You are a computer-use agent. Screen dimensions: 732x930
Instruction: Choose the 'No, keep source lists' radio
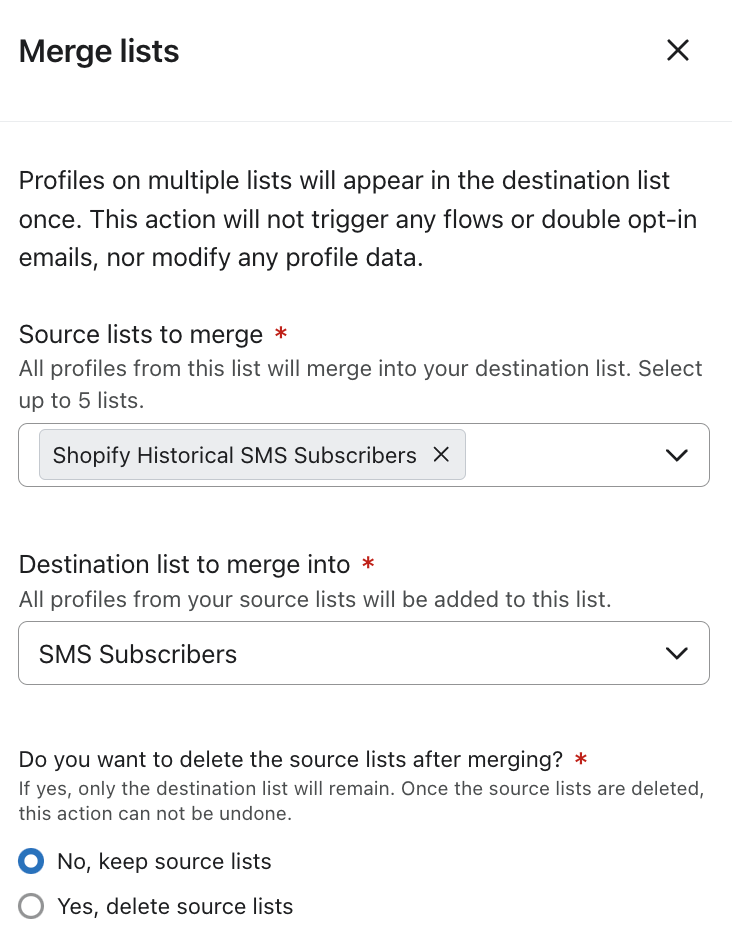pos(31,861)
